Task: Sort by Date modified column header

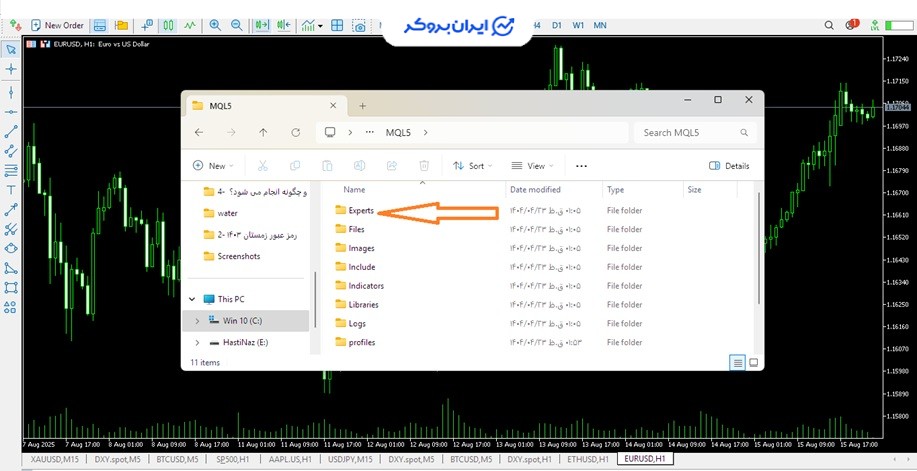Action: coord(535,190)
